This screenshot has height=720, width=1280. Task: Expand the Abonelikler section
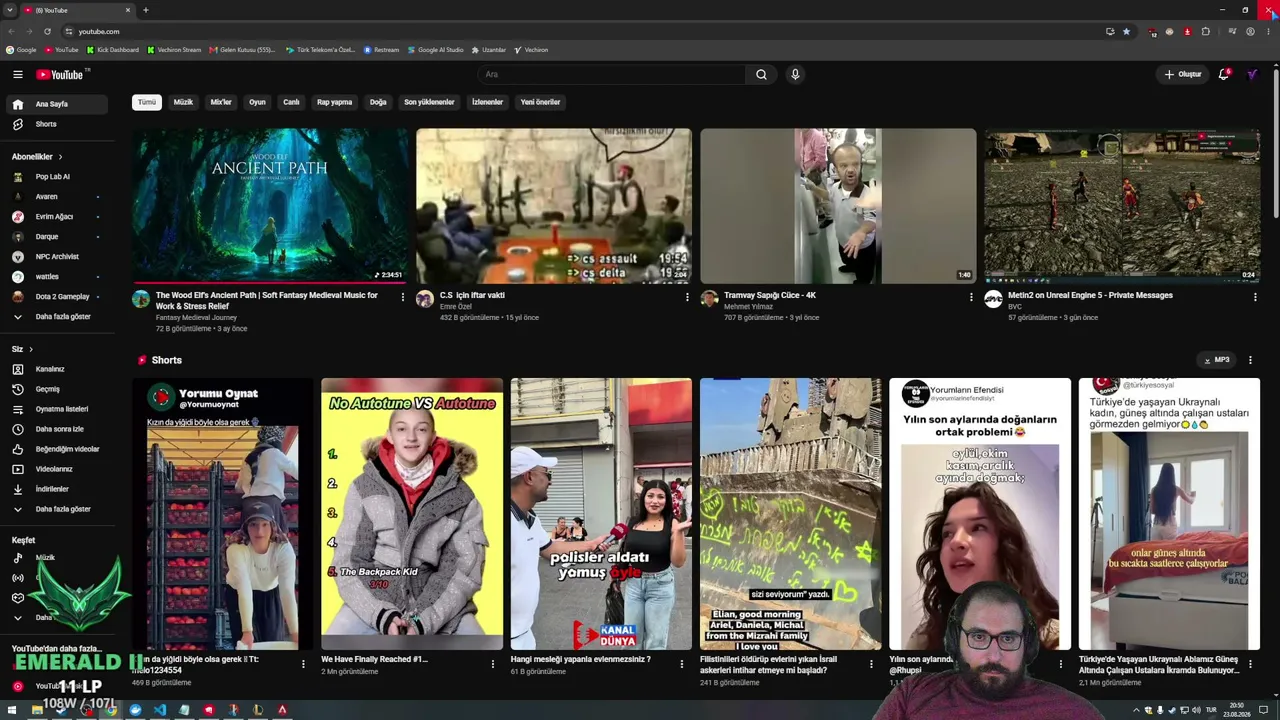[38, 157]
